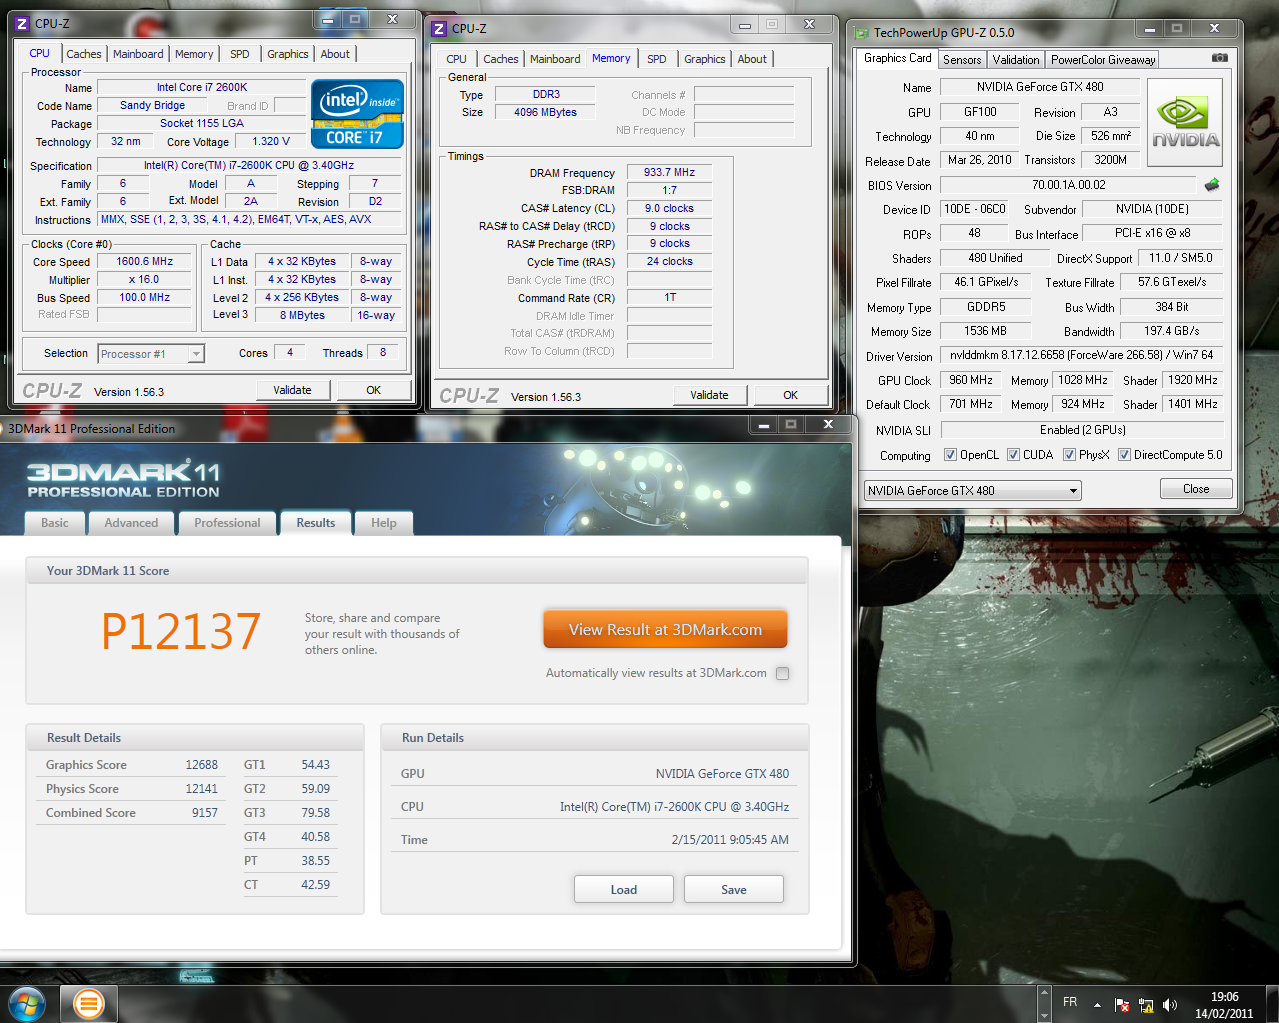Open About tab in left CPU-Z window
Image resolution: width=1279 pixels, height=1023 pixels.
335,54
